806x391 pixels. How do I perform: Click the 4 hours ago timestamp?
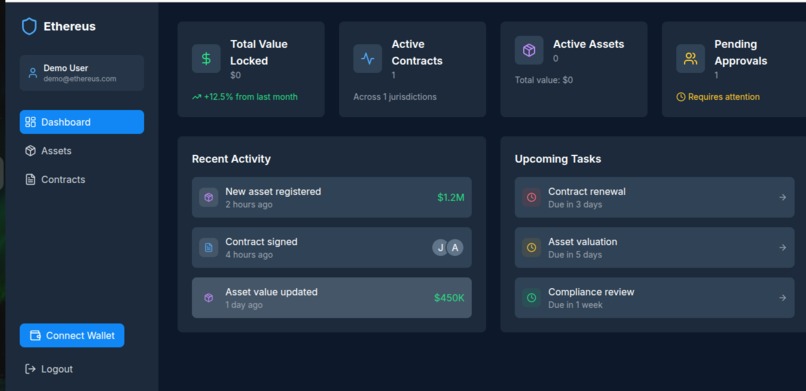tap(249, 255)
